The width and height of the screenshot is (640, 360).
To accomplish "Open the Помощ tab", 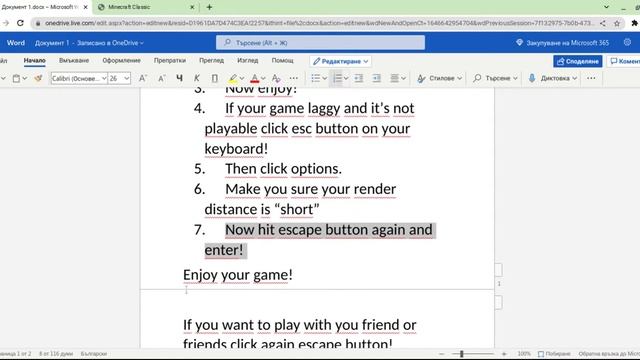I will pyautogui.click(x=282, y=60).
